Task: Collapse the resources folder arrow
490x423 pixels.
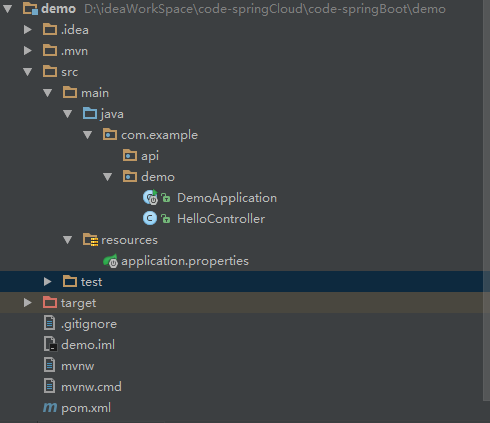Action: (x=68, y=240)
